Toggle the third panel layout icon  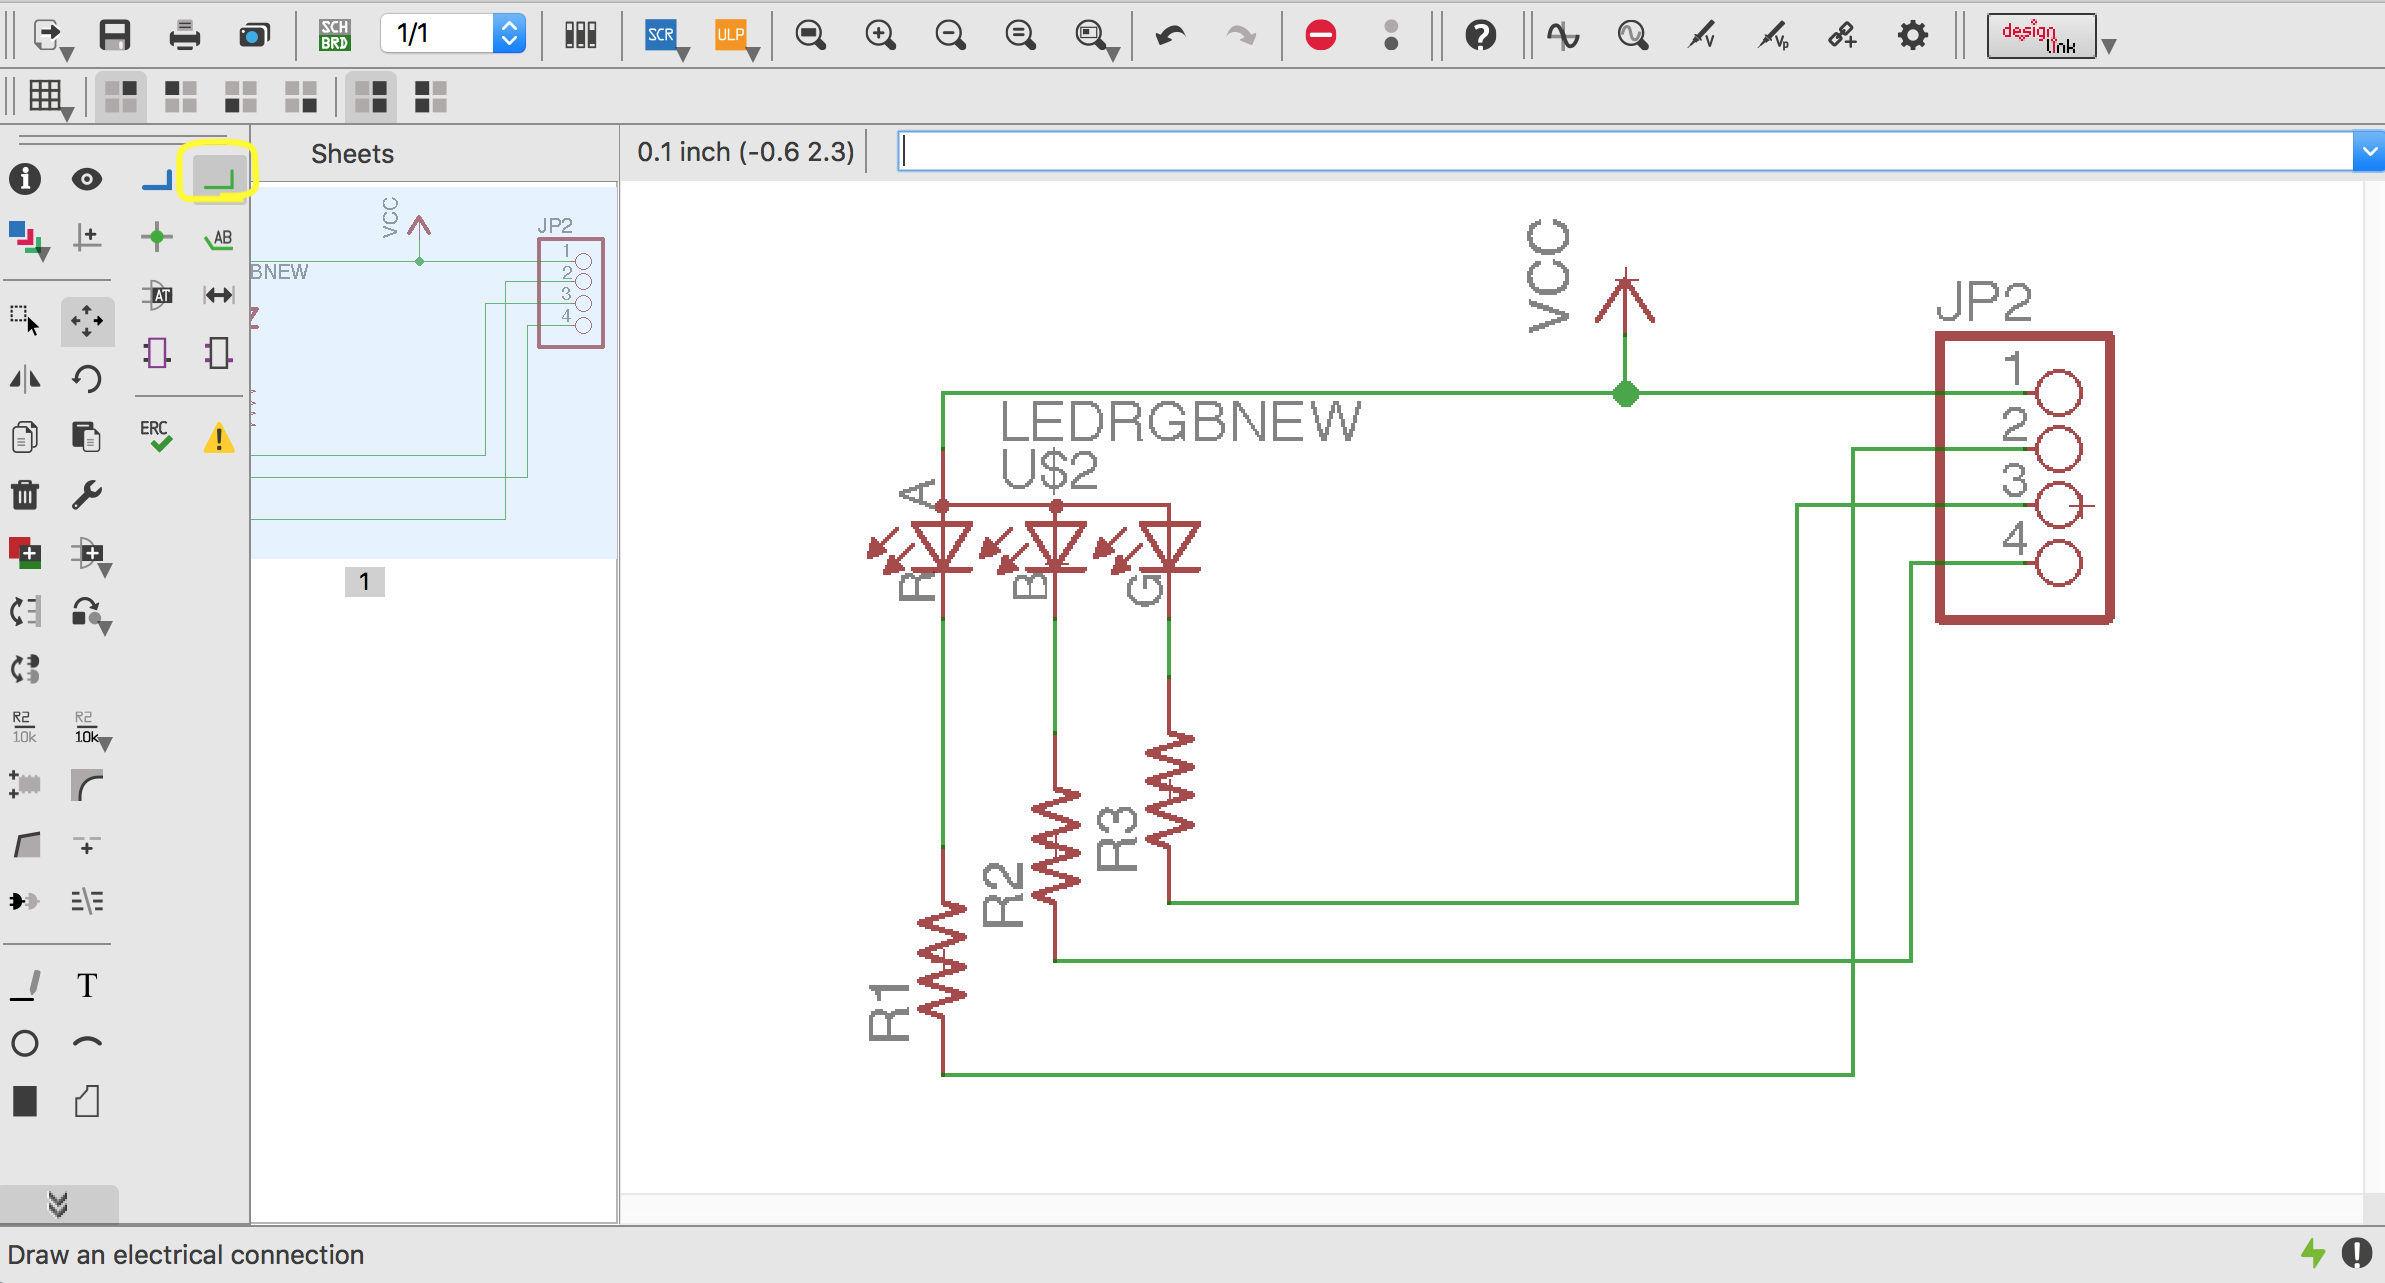click(x=241, y=97)
